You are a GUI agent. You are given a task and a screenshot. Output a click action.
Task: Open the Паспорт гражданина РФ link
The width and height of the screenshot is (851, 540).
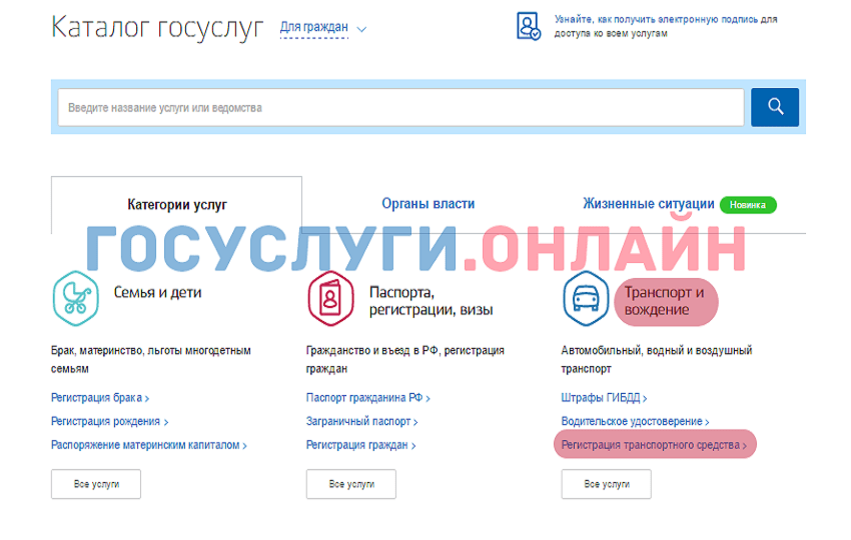coord(367,398)
